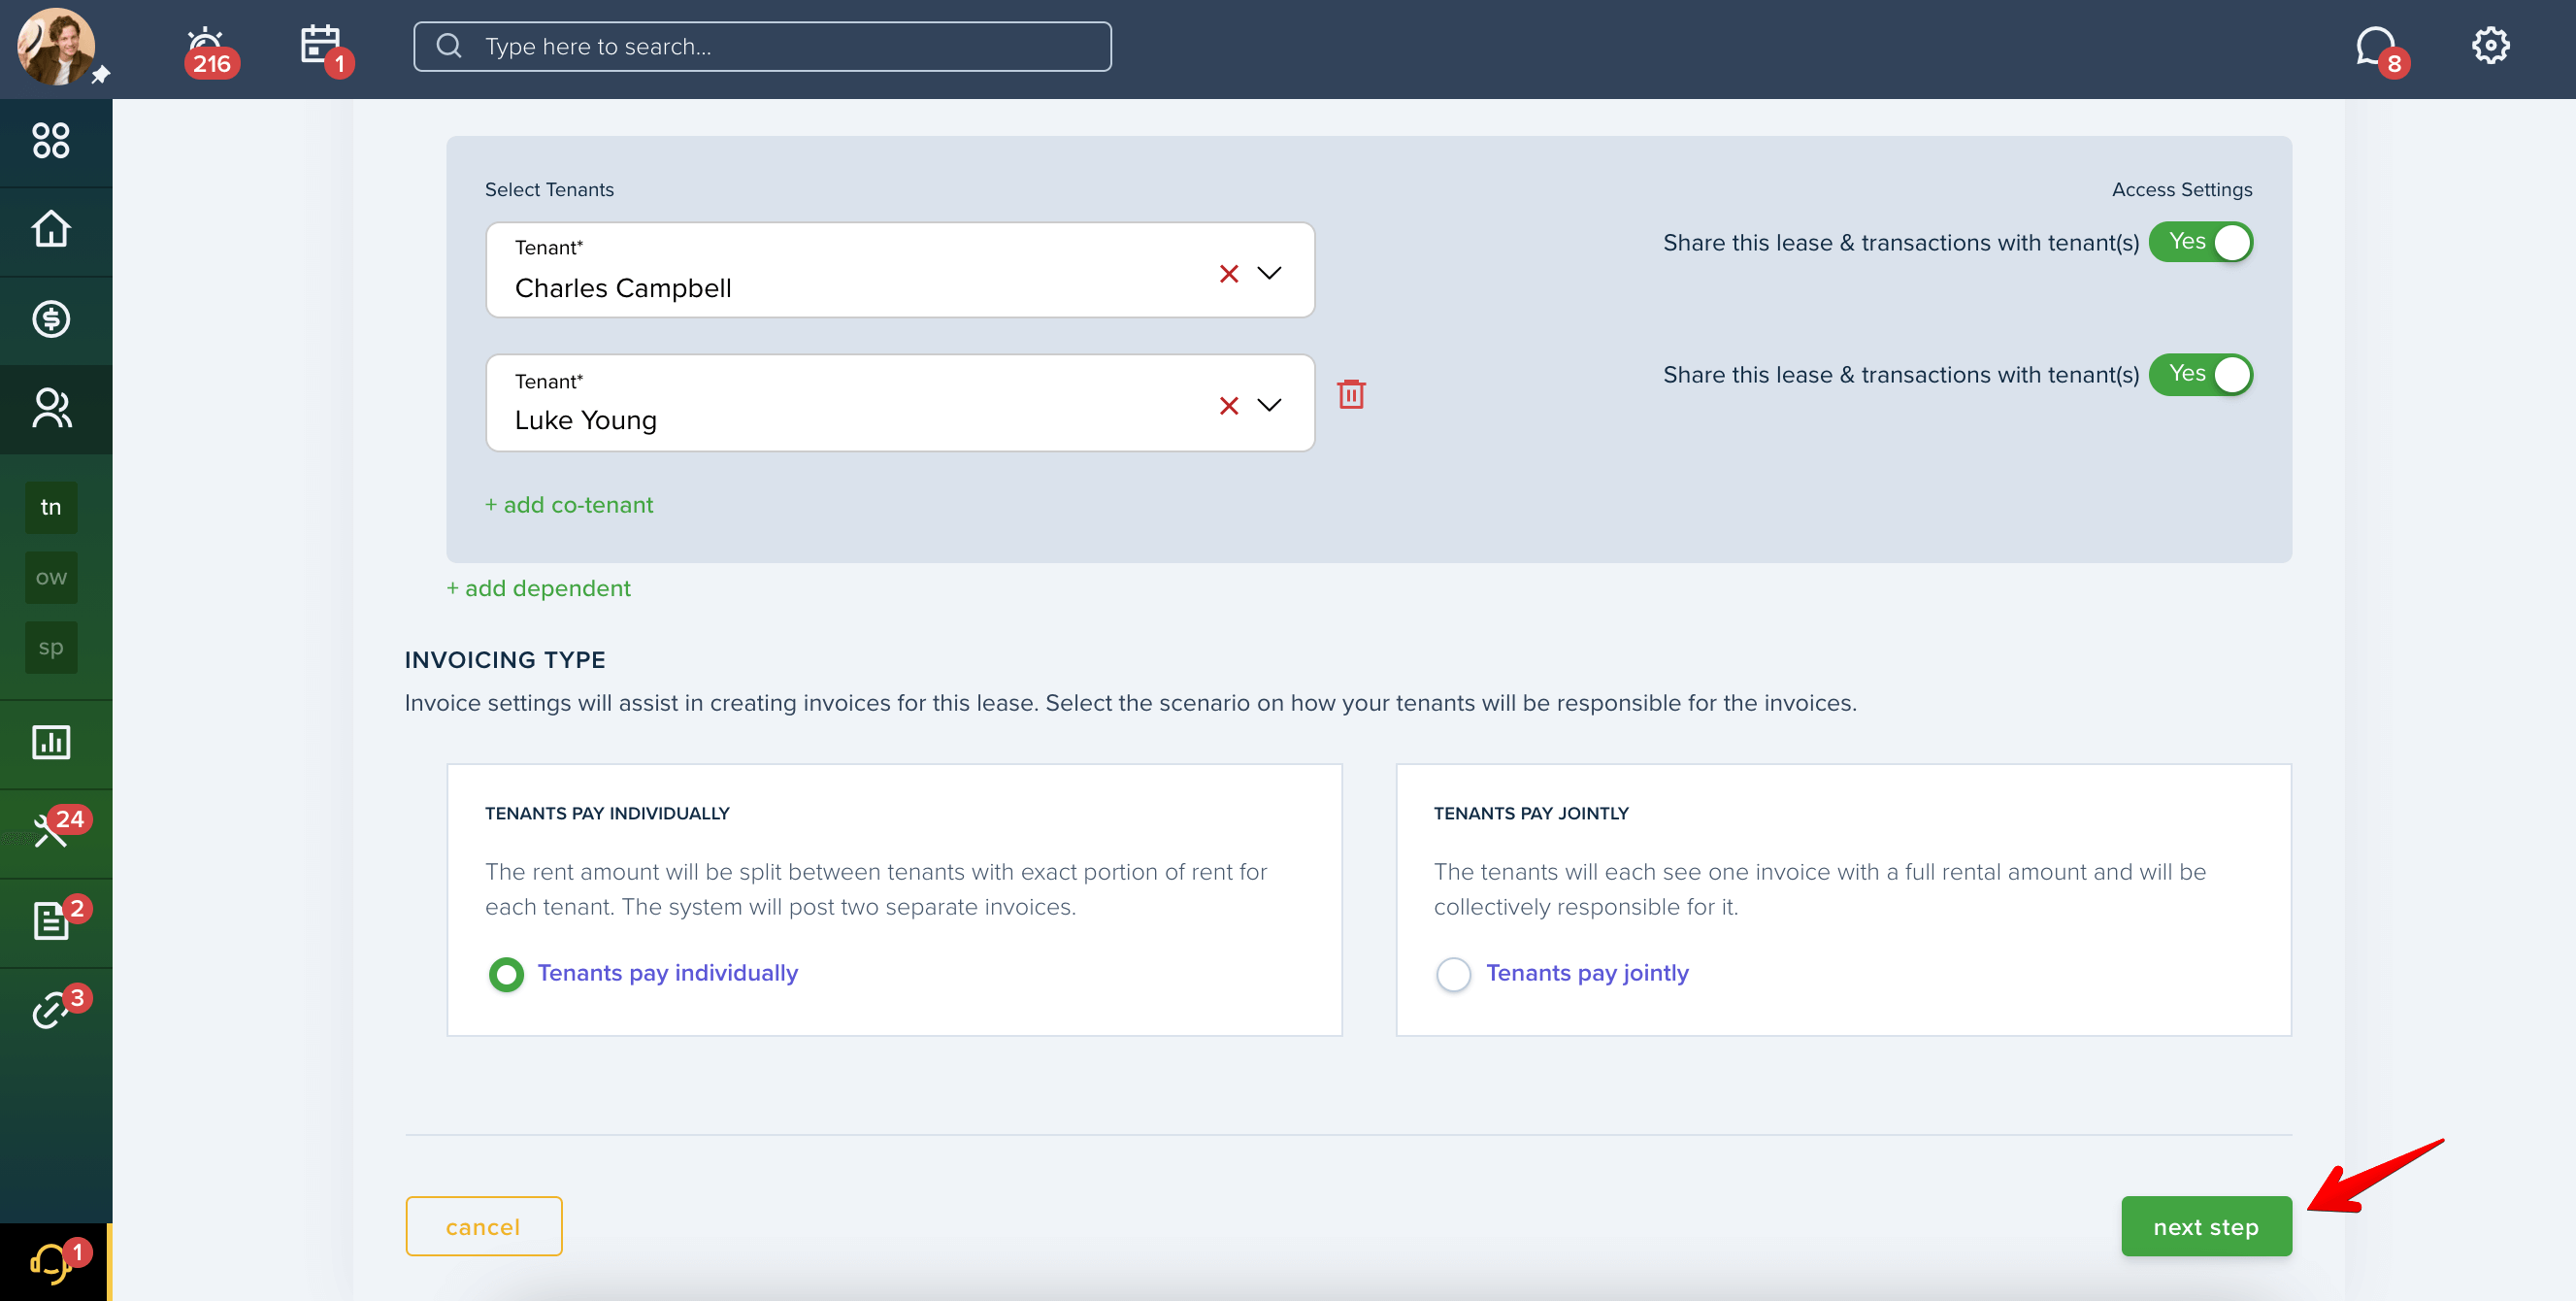This screenshot has width=2576, height=1301.
Task: Click the 'TENANTS PAY INDIVIDUALLY' card heading
Action: (x=607, y=813)
